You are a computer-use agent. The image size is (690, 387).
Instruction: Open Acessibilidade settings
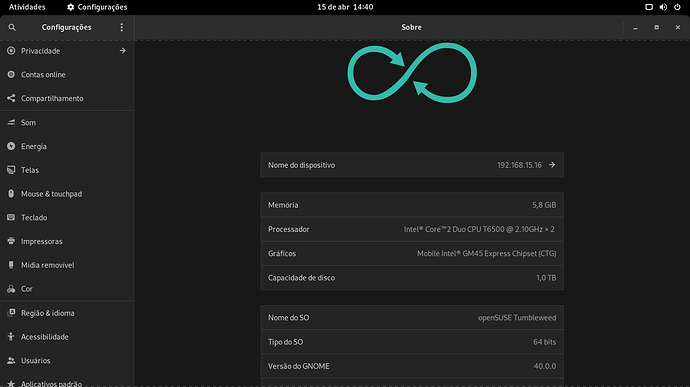click(67, 337)
